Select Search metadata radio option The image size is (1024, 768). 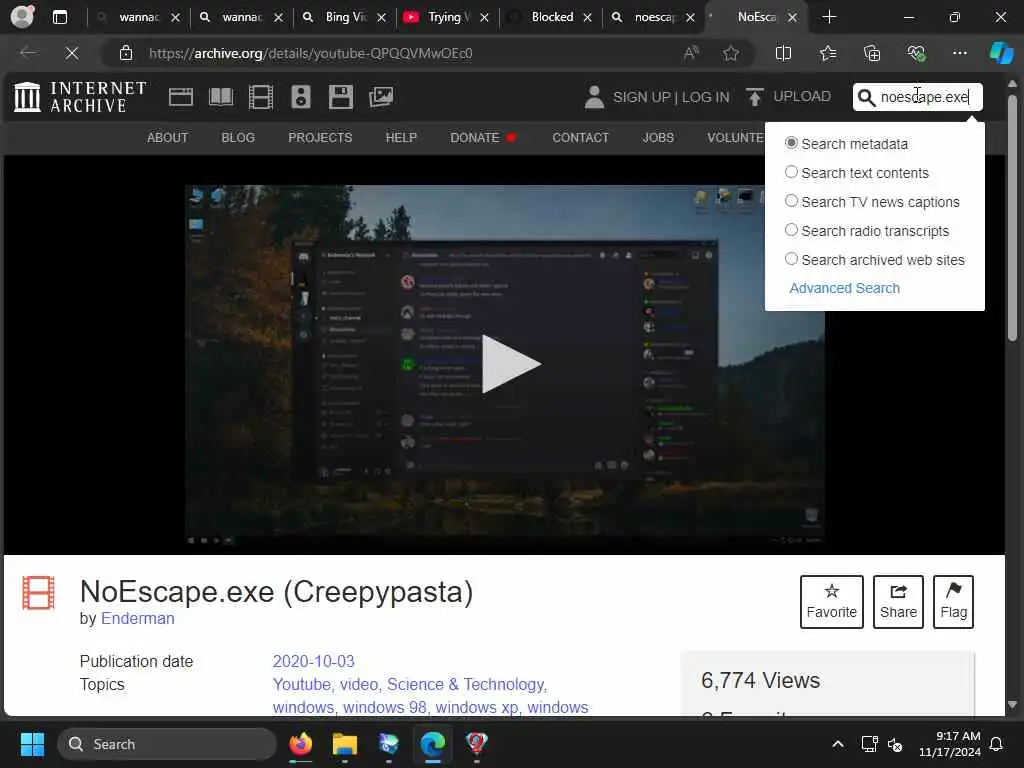(791, 142)
